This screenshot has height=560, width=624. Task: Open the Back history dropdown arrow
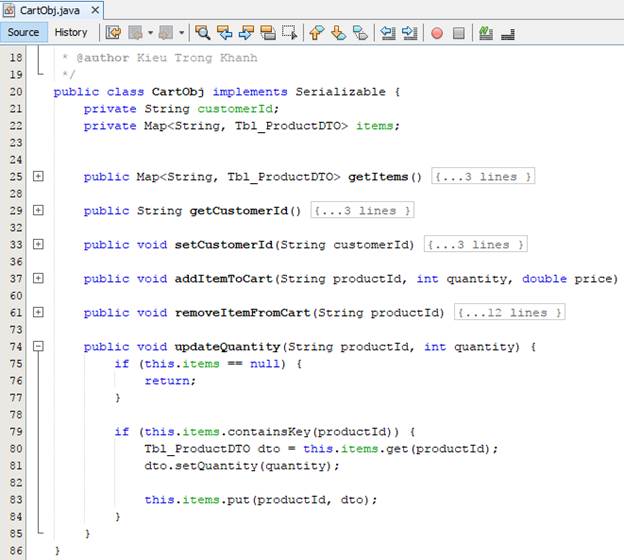pyautogui.click(x=150, y=33)
